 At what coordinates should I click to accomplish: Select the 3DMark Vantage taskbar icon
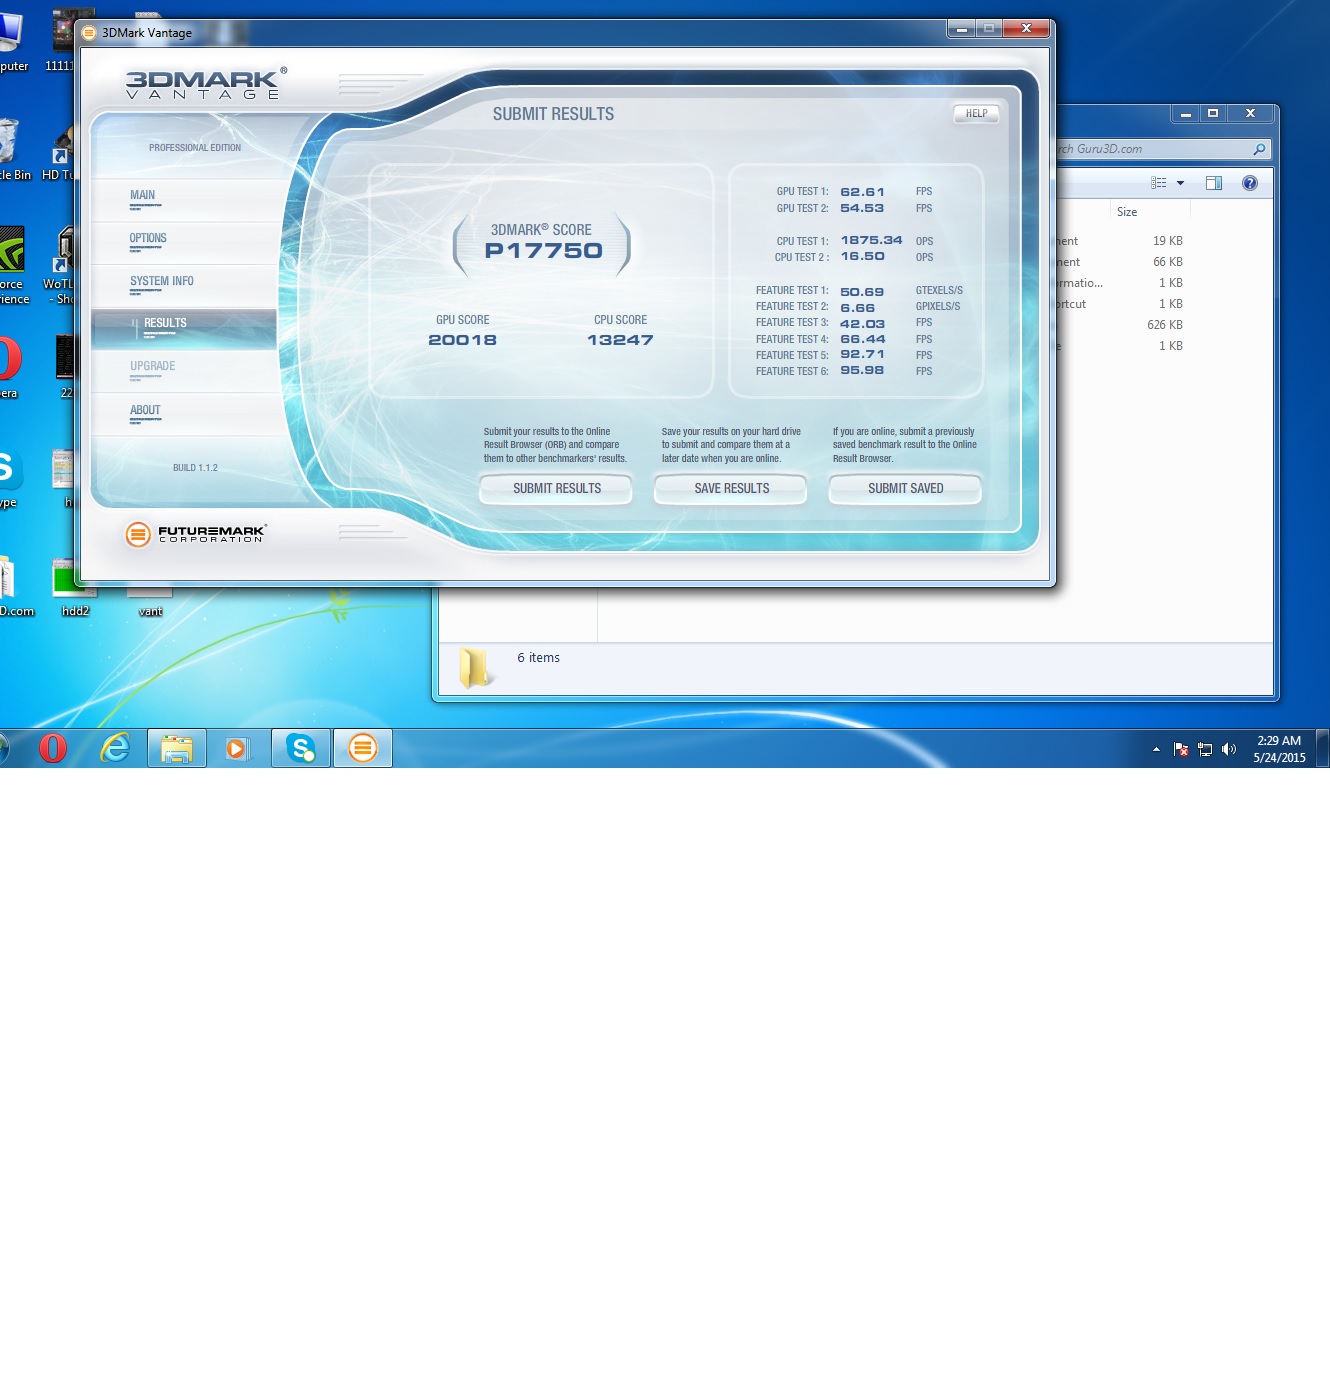363,748
